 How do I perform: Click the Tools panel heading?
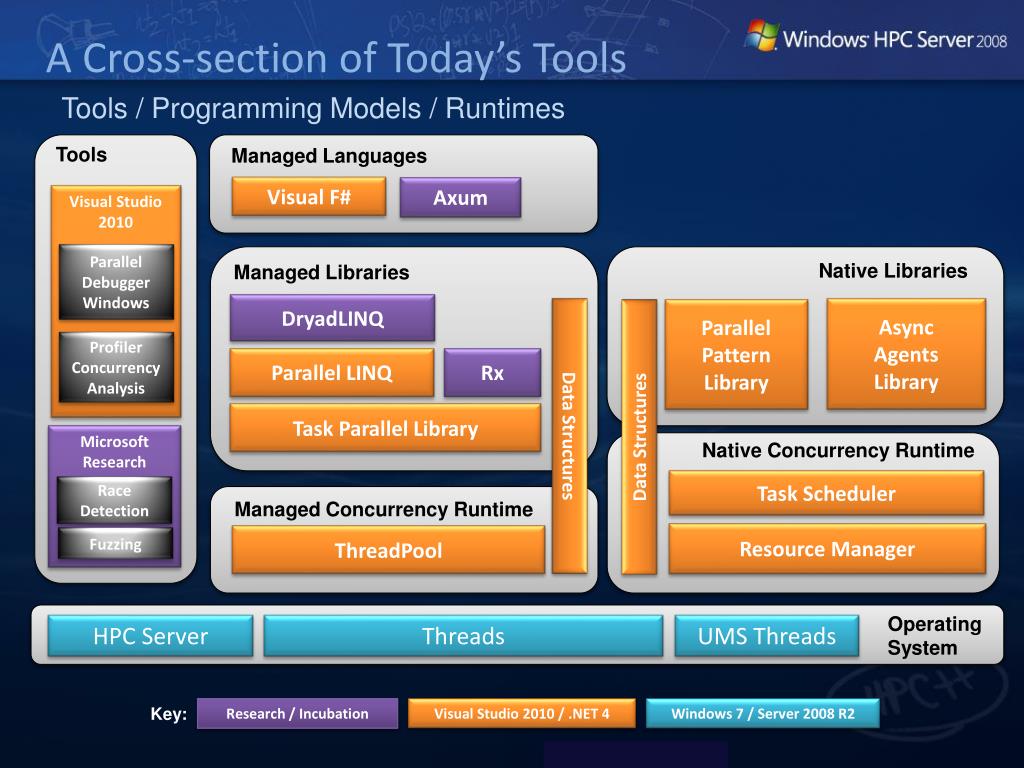82,155
